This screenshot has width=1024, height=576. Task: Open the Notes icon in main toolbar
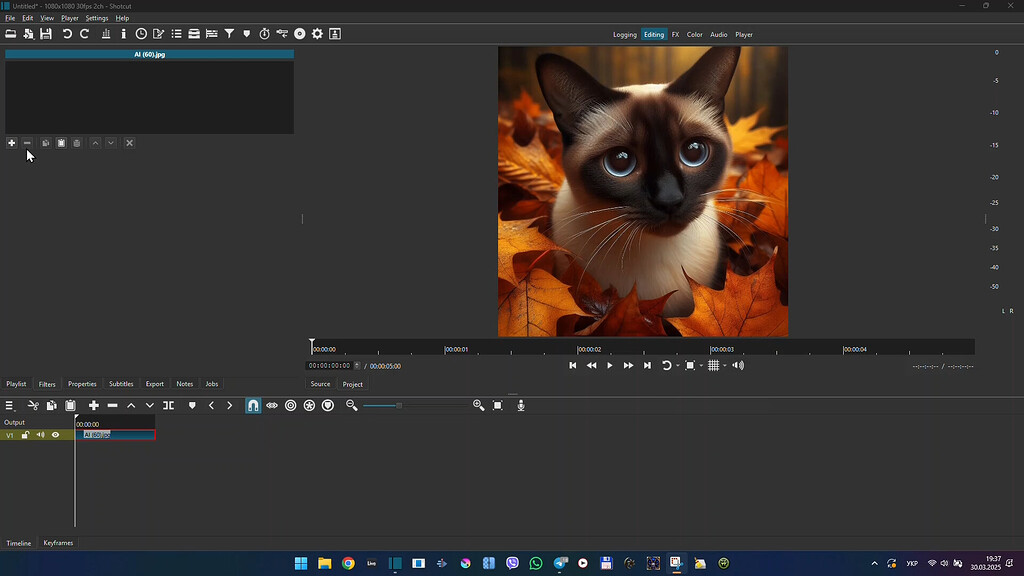coord(159,34)
